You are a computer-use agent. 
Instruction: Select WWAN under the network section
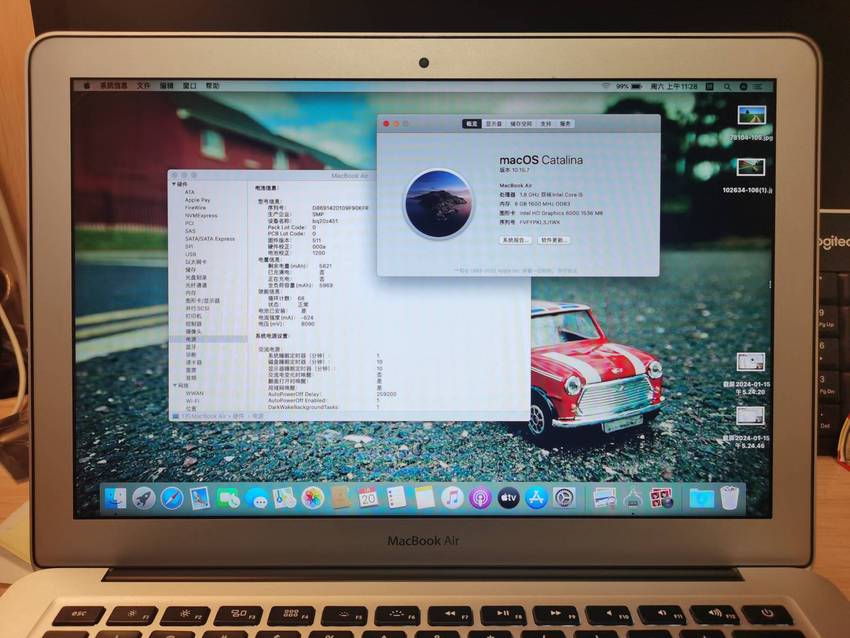coord(195,394)
